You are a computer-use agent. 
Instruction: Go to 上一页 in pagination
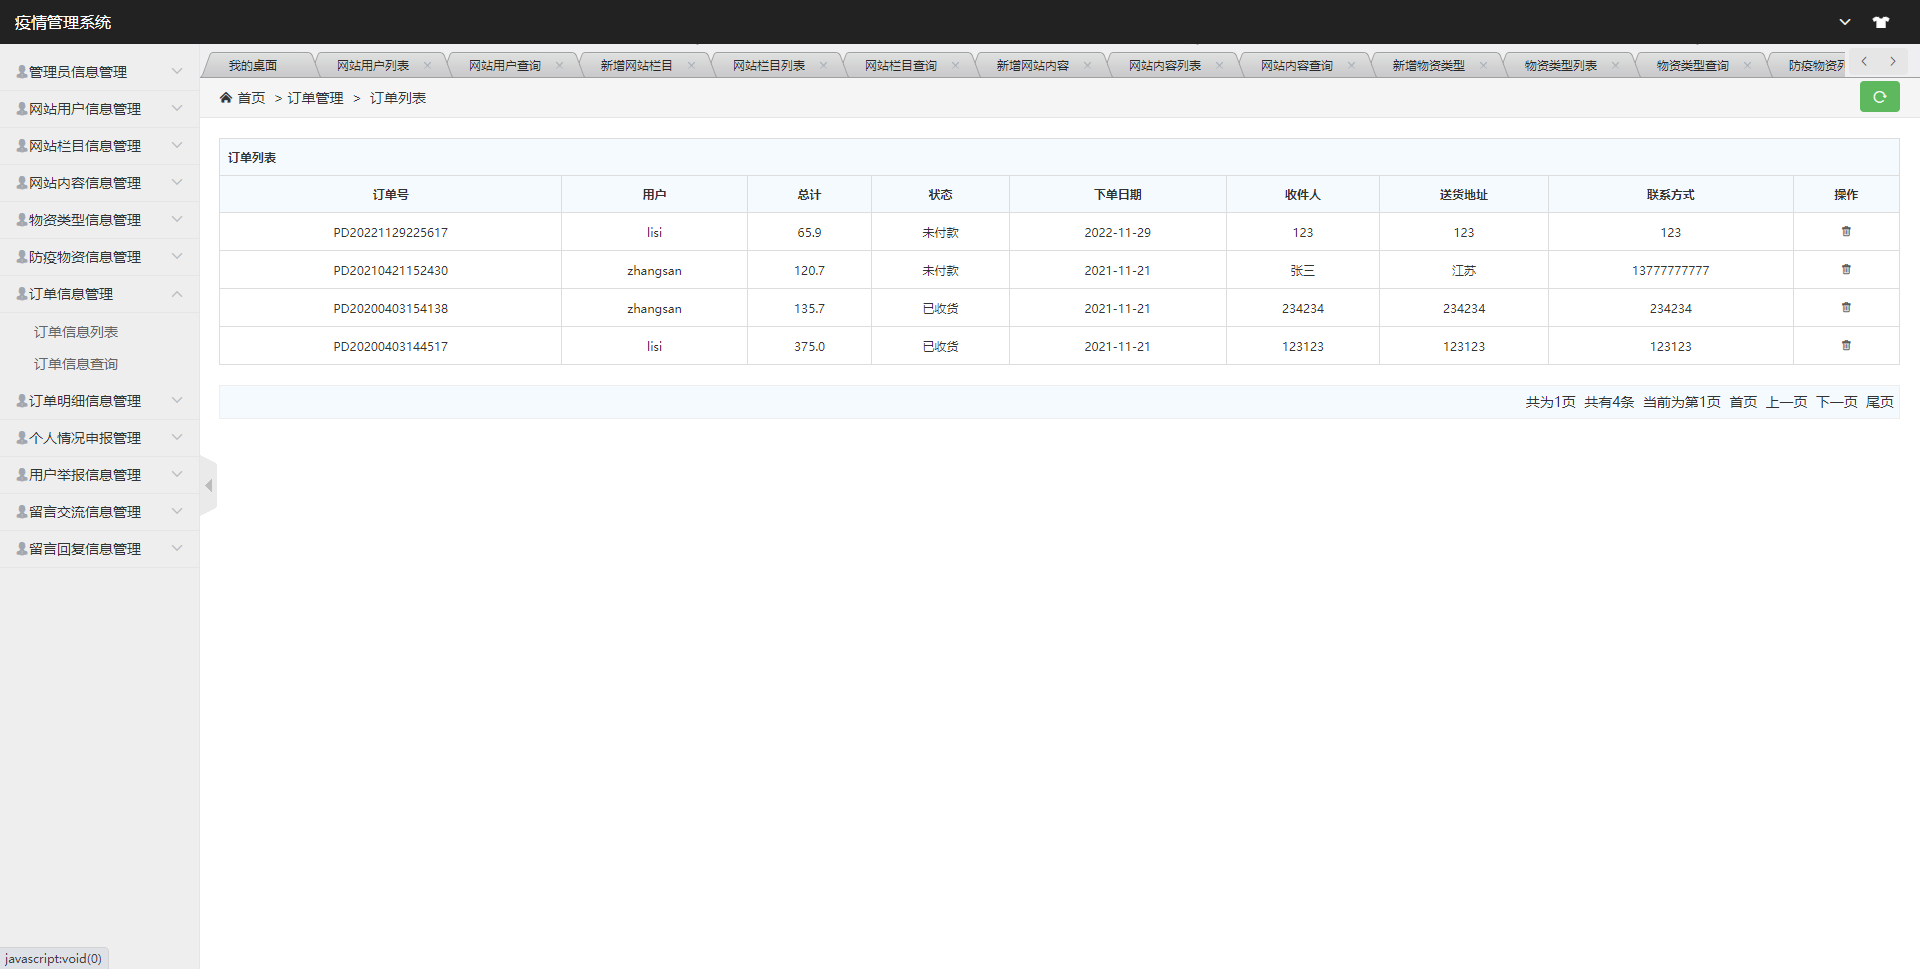click(x=1787, y=402)
